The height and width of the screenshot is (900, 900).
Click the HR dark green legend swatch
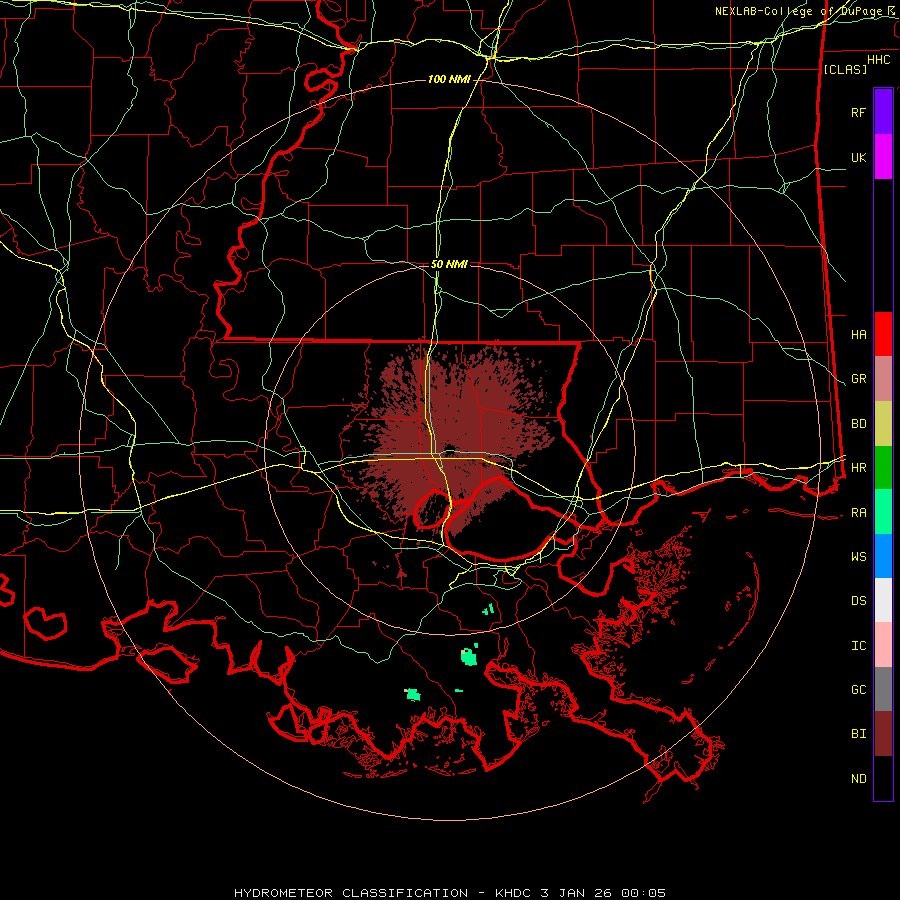click(883, 468)
